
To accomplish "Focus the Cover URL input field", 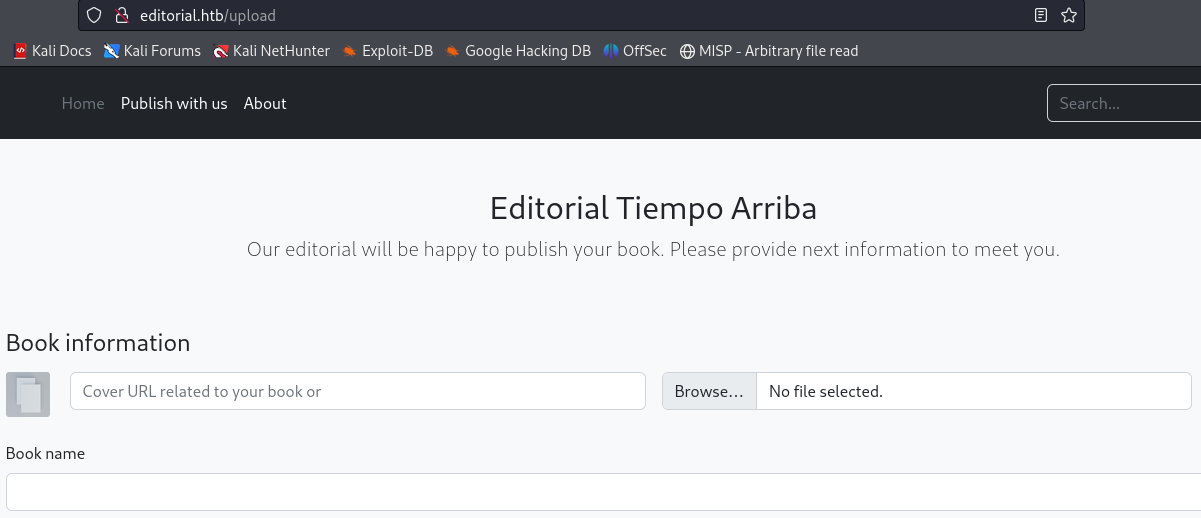I will point(357,391).
